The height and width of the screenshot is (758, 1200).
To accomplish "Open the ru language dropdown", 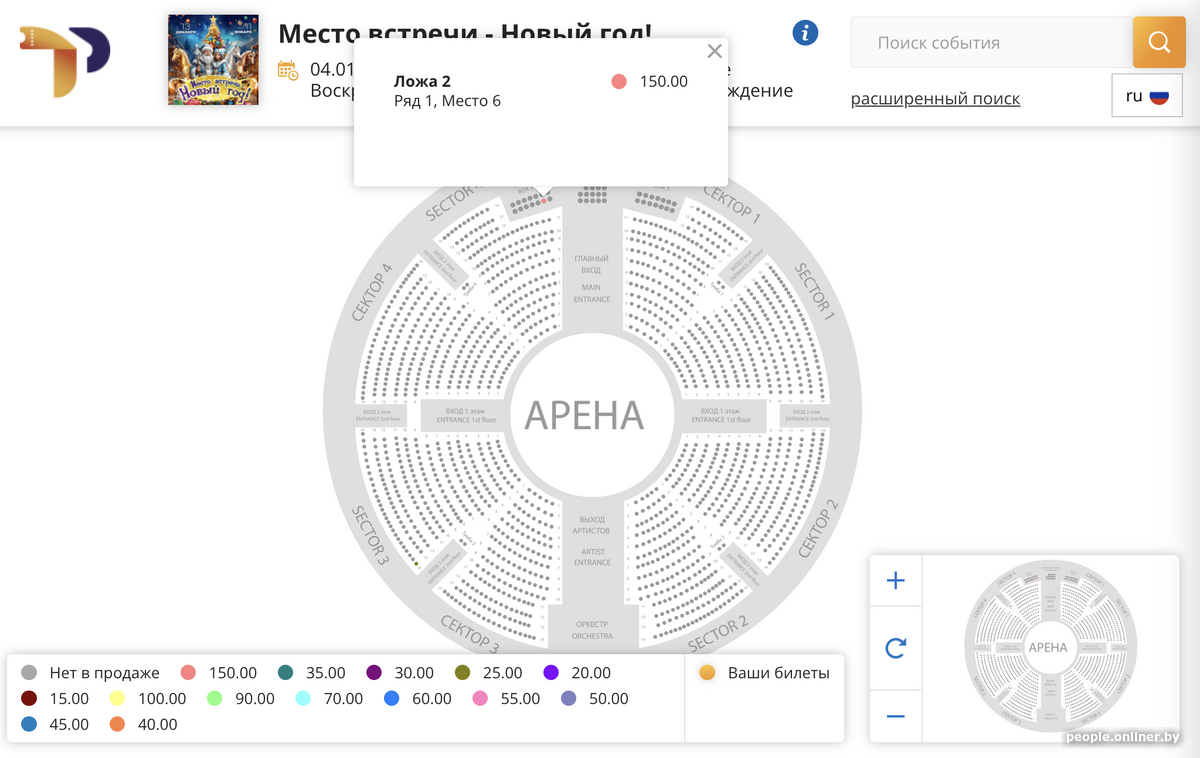I will [1146, 96].
